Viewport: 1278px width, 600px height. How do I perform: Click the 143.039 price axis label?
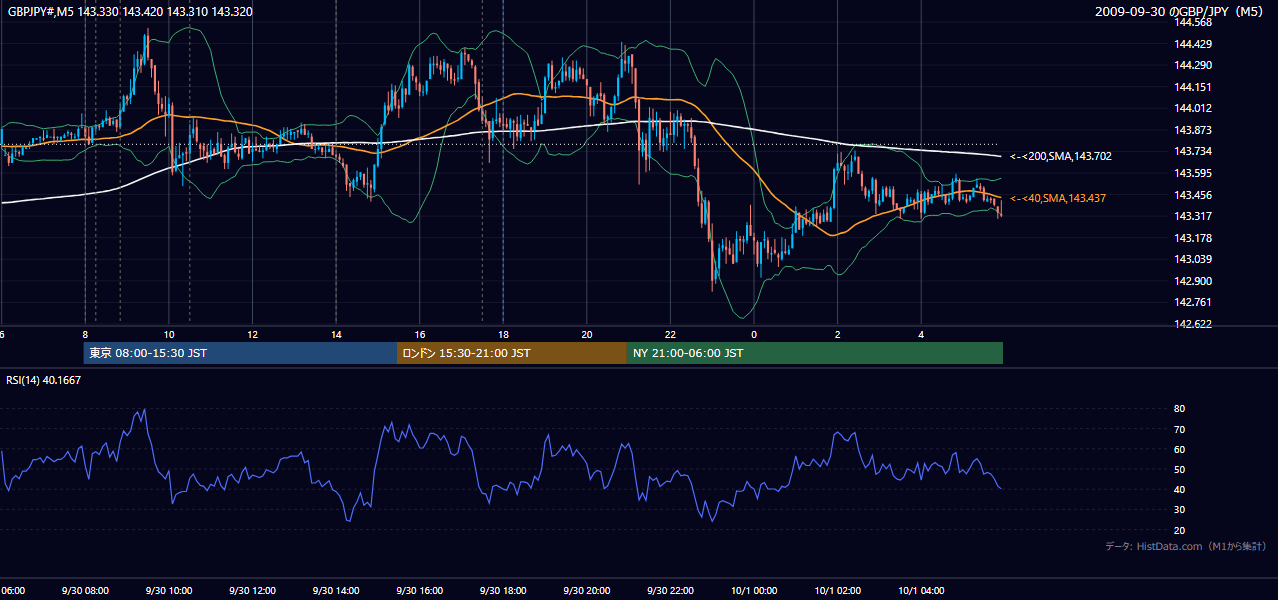click(1195, 259)
